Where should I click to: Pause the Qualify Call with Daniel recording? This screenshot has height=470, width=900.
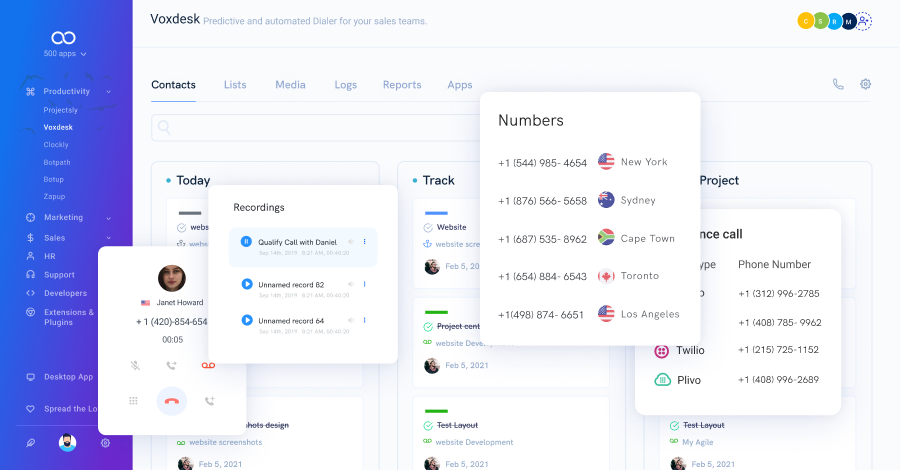click(246, 242)
